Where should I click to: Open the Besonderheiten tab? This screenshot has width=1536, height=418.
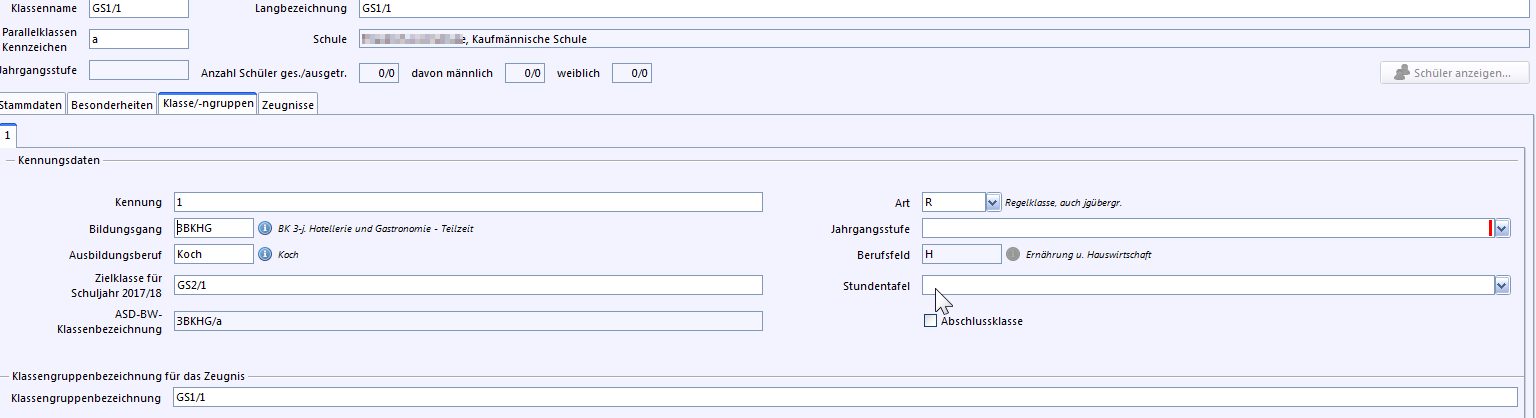coord(112,105)
